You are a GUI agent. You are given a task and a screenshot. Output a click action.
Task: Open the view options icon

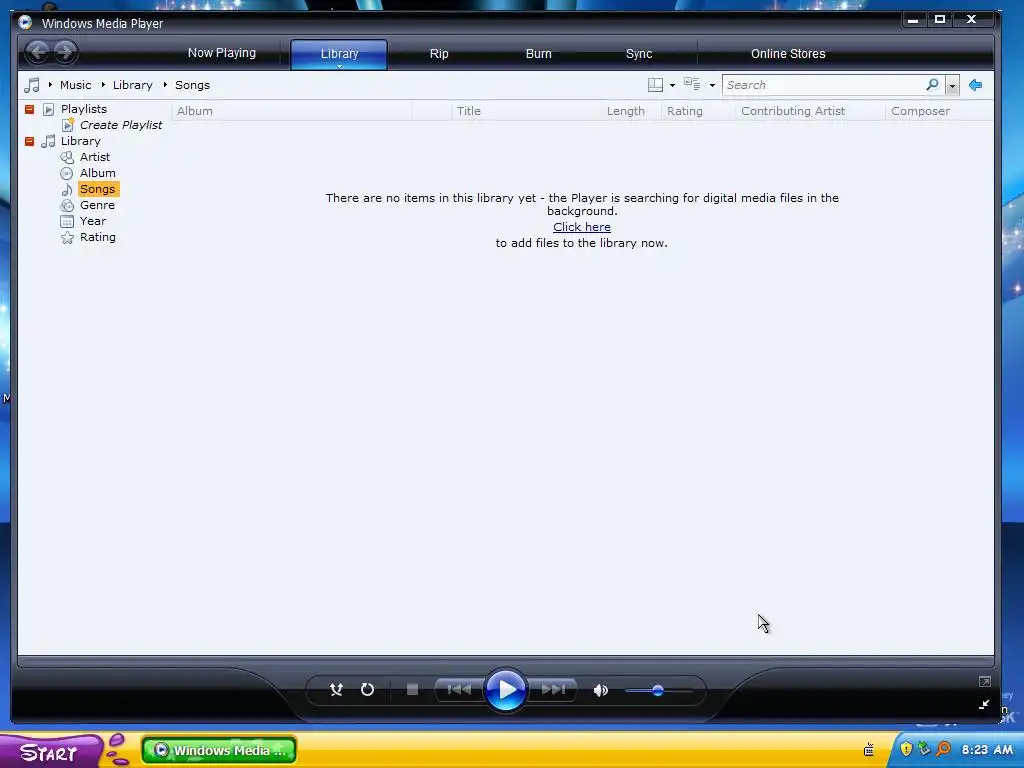point(692,84)
